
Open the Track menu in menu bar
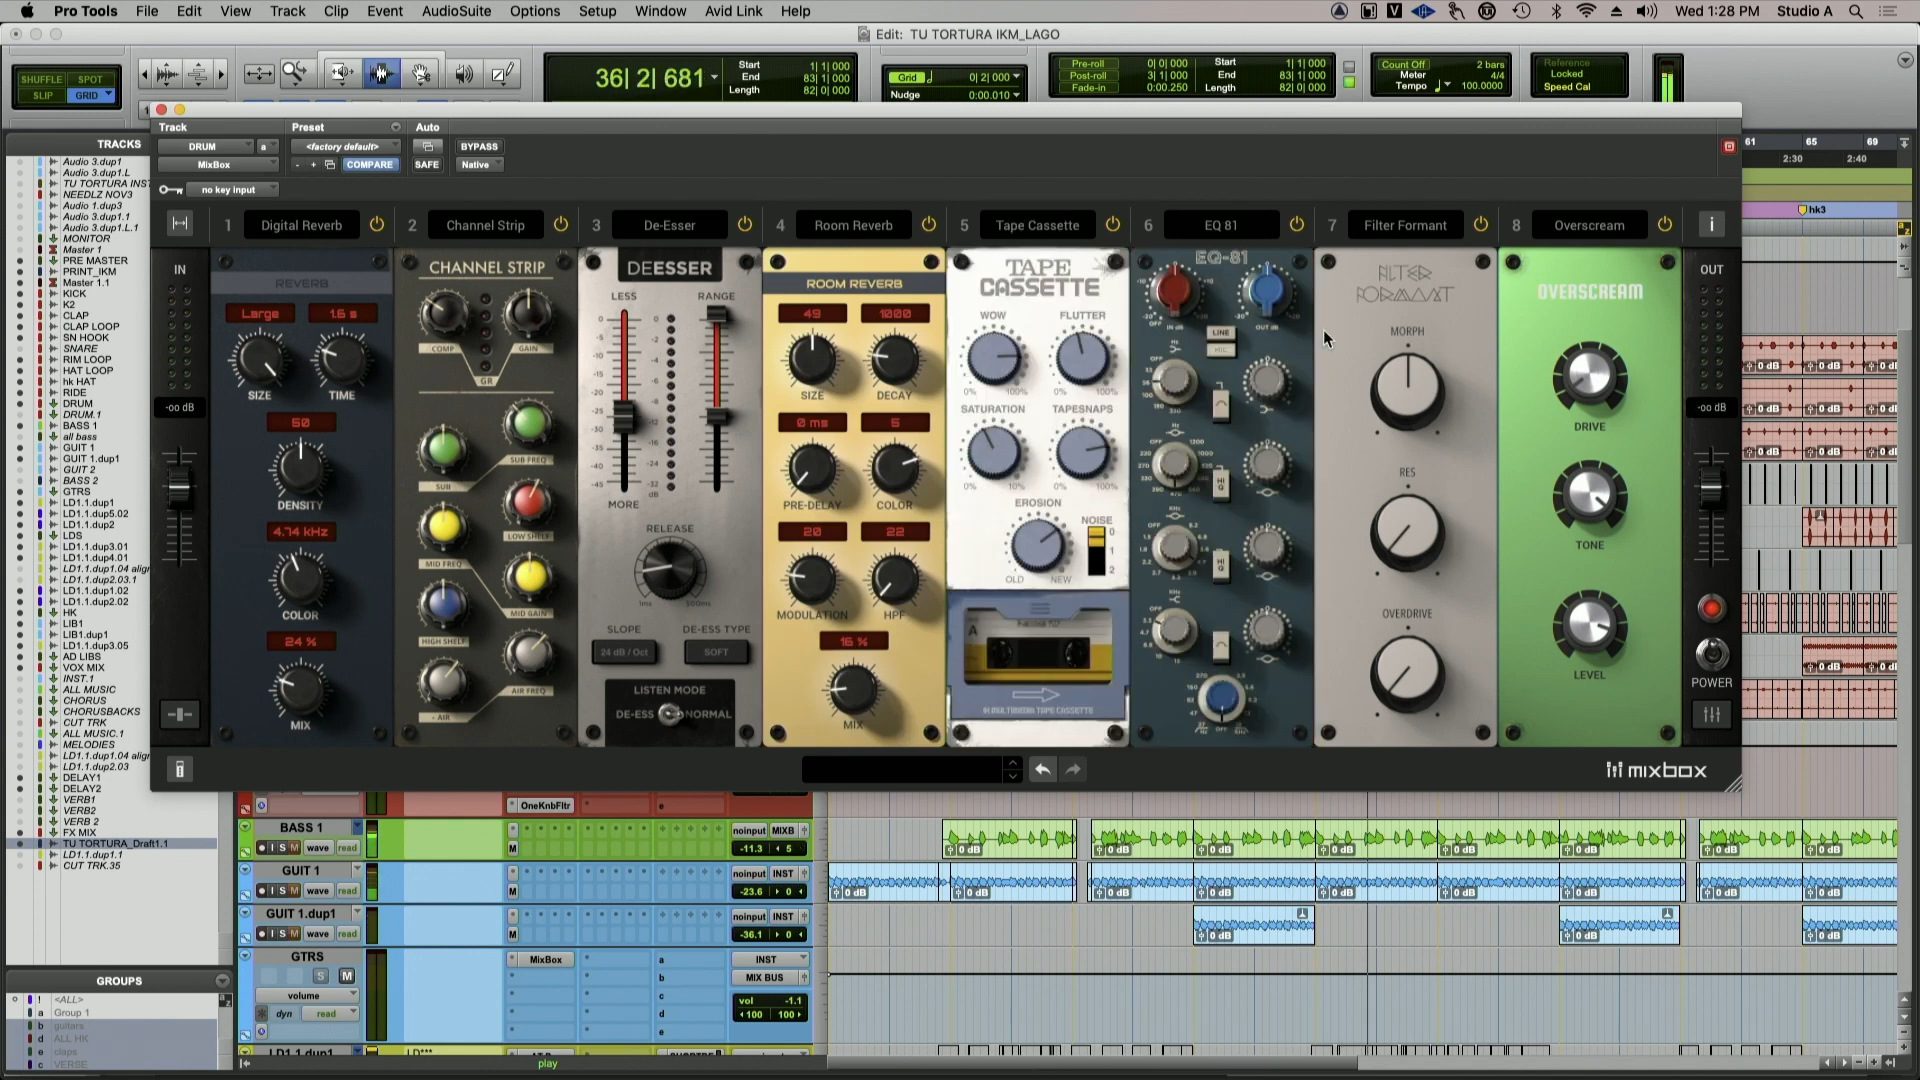[285, 11]
